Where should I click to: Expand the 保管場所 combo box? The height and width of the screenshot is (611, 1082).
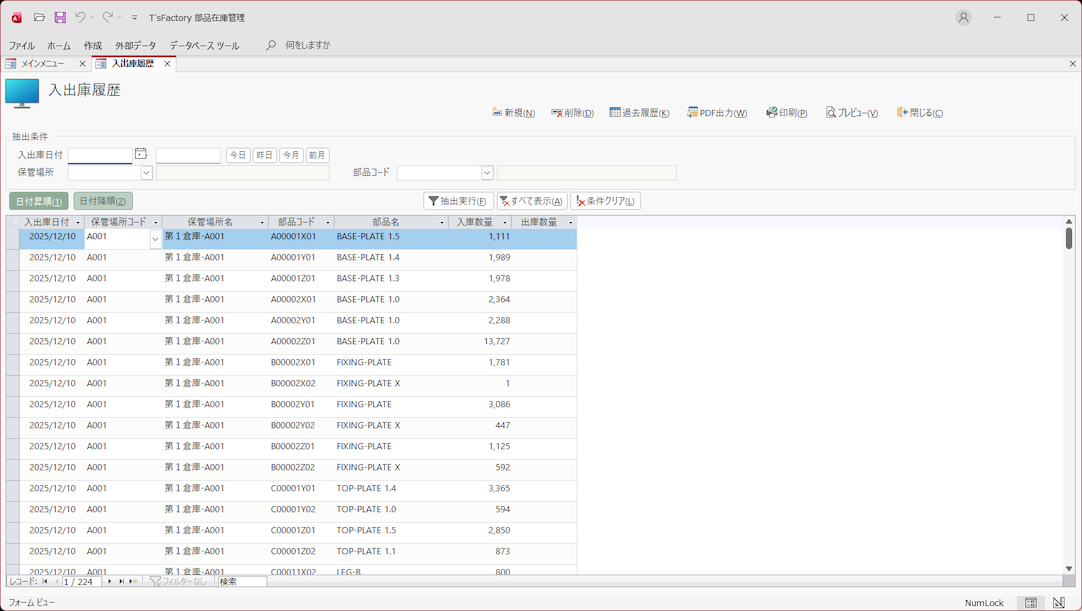coord(146,173)
